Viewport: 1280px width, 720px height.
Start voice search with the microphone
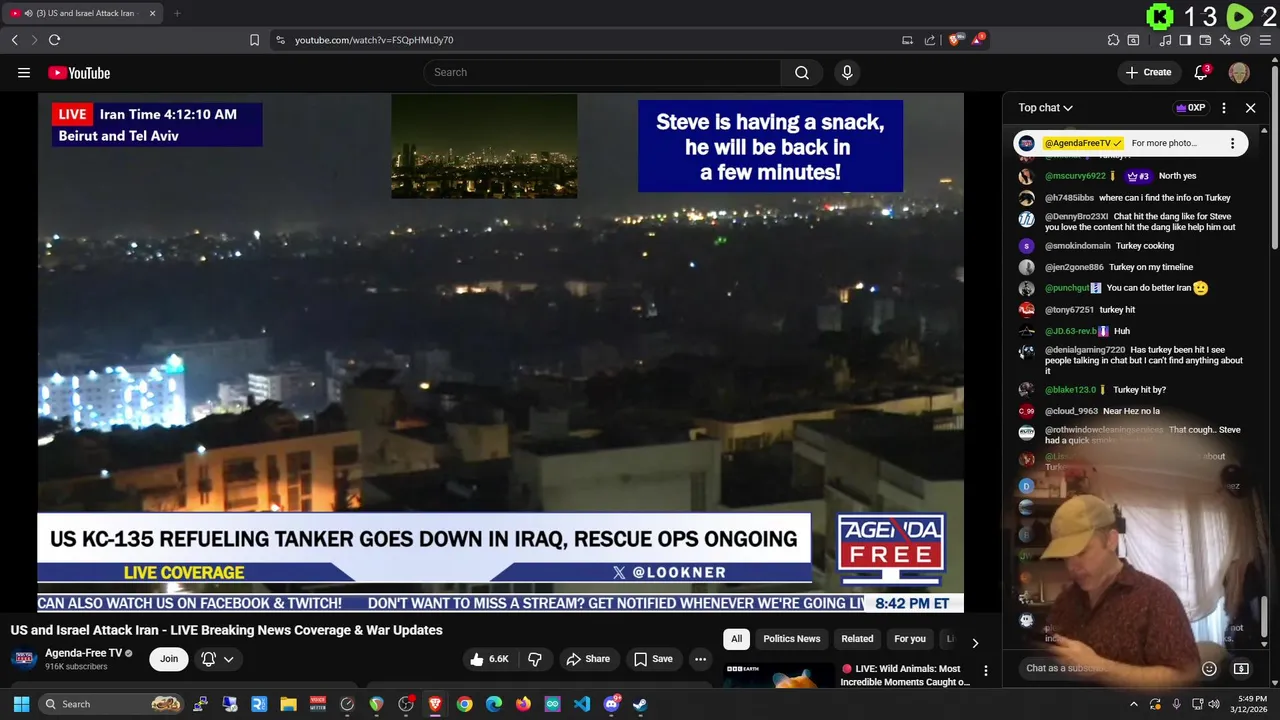pyautogui.click(x=847, y=72)
